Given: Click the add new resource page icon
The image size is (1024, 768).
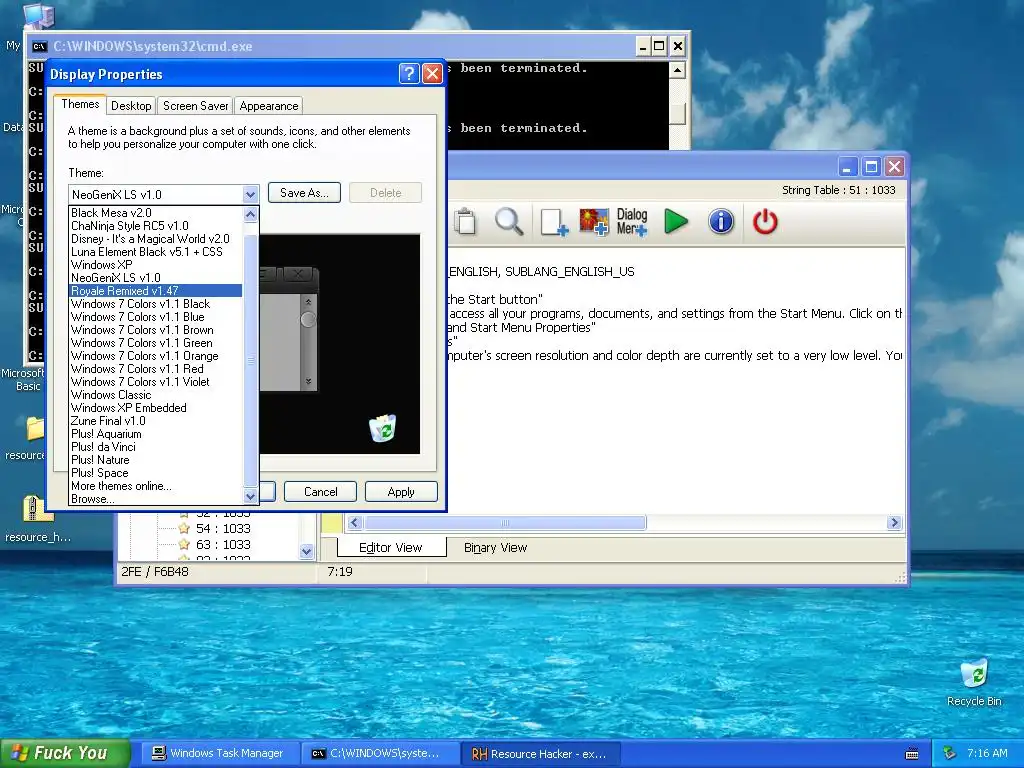Looking at the screenshot, I should (554, 222).
